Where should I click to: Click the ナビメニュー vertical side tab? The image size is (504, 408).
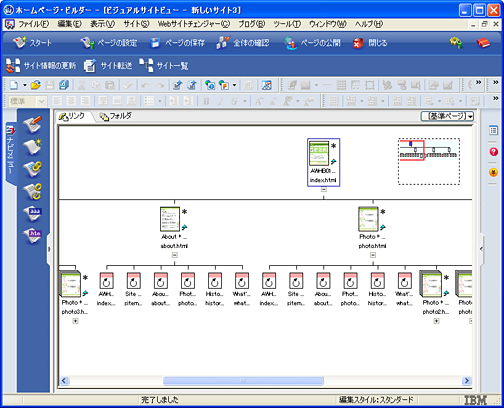pyautogui.click(x=11, y=152)
